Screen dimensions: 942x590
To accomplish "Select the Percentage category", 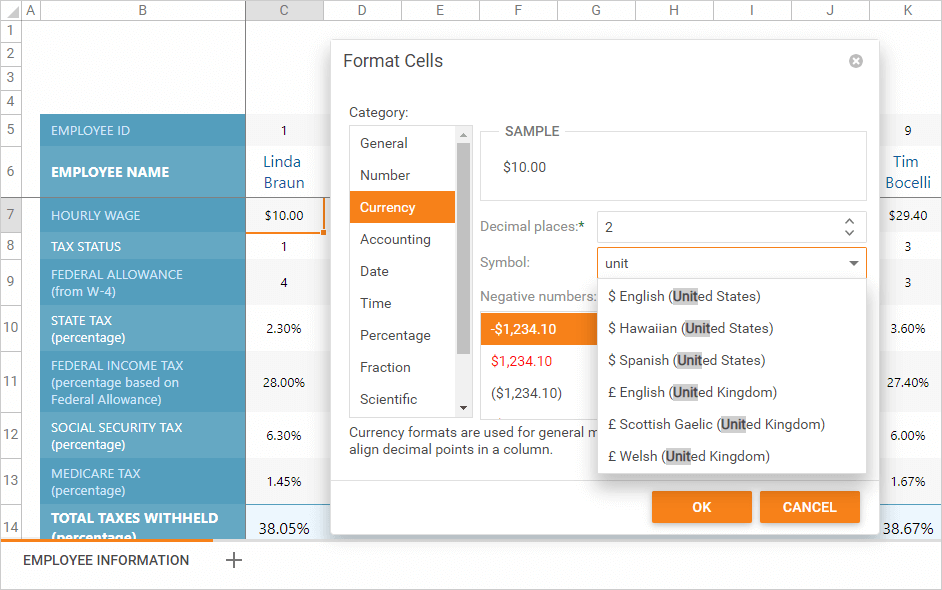I will click(403, 335).
